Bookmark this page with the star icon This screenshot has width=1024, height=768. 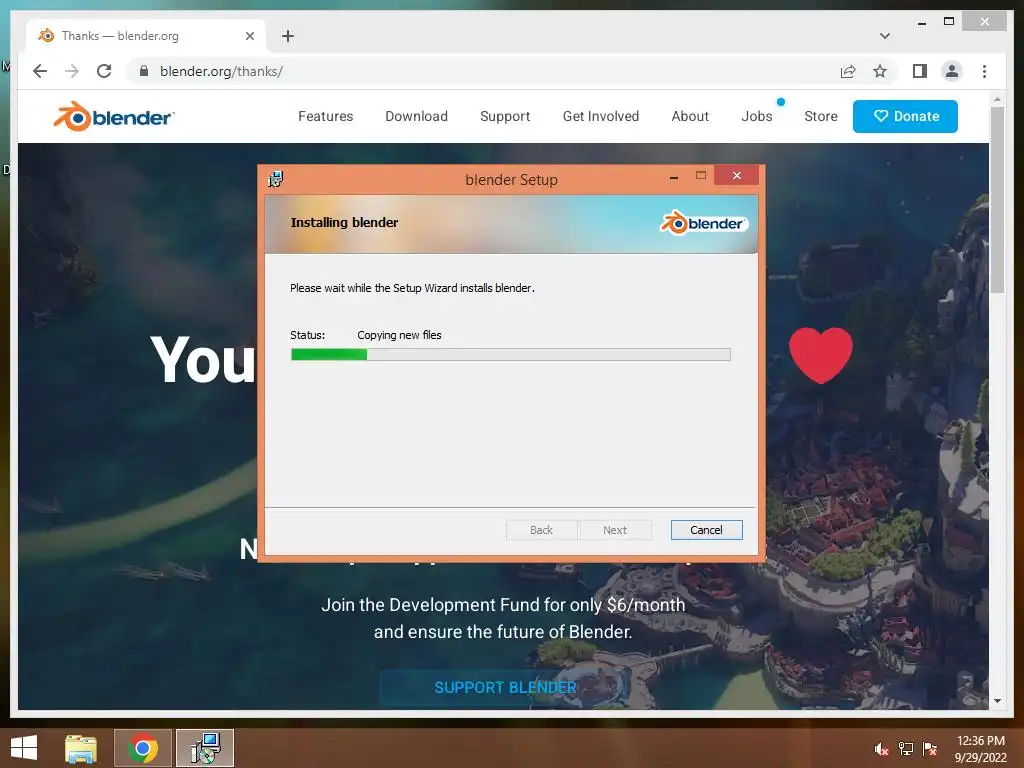(x=880, y=71)
